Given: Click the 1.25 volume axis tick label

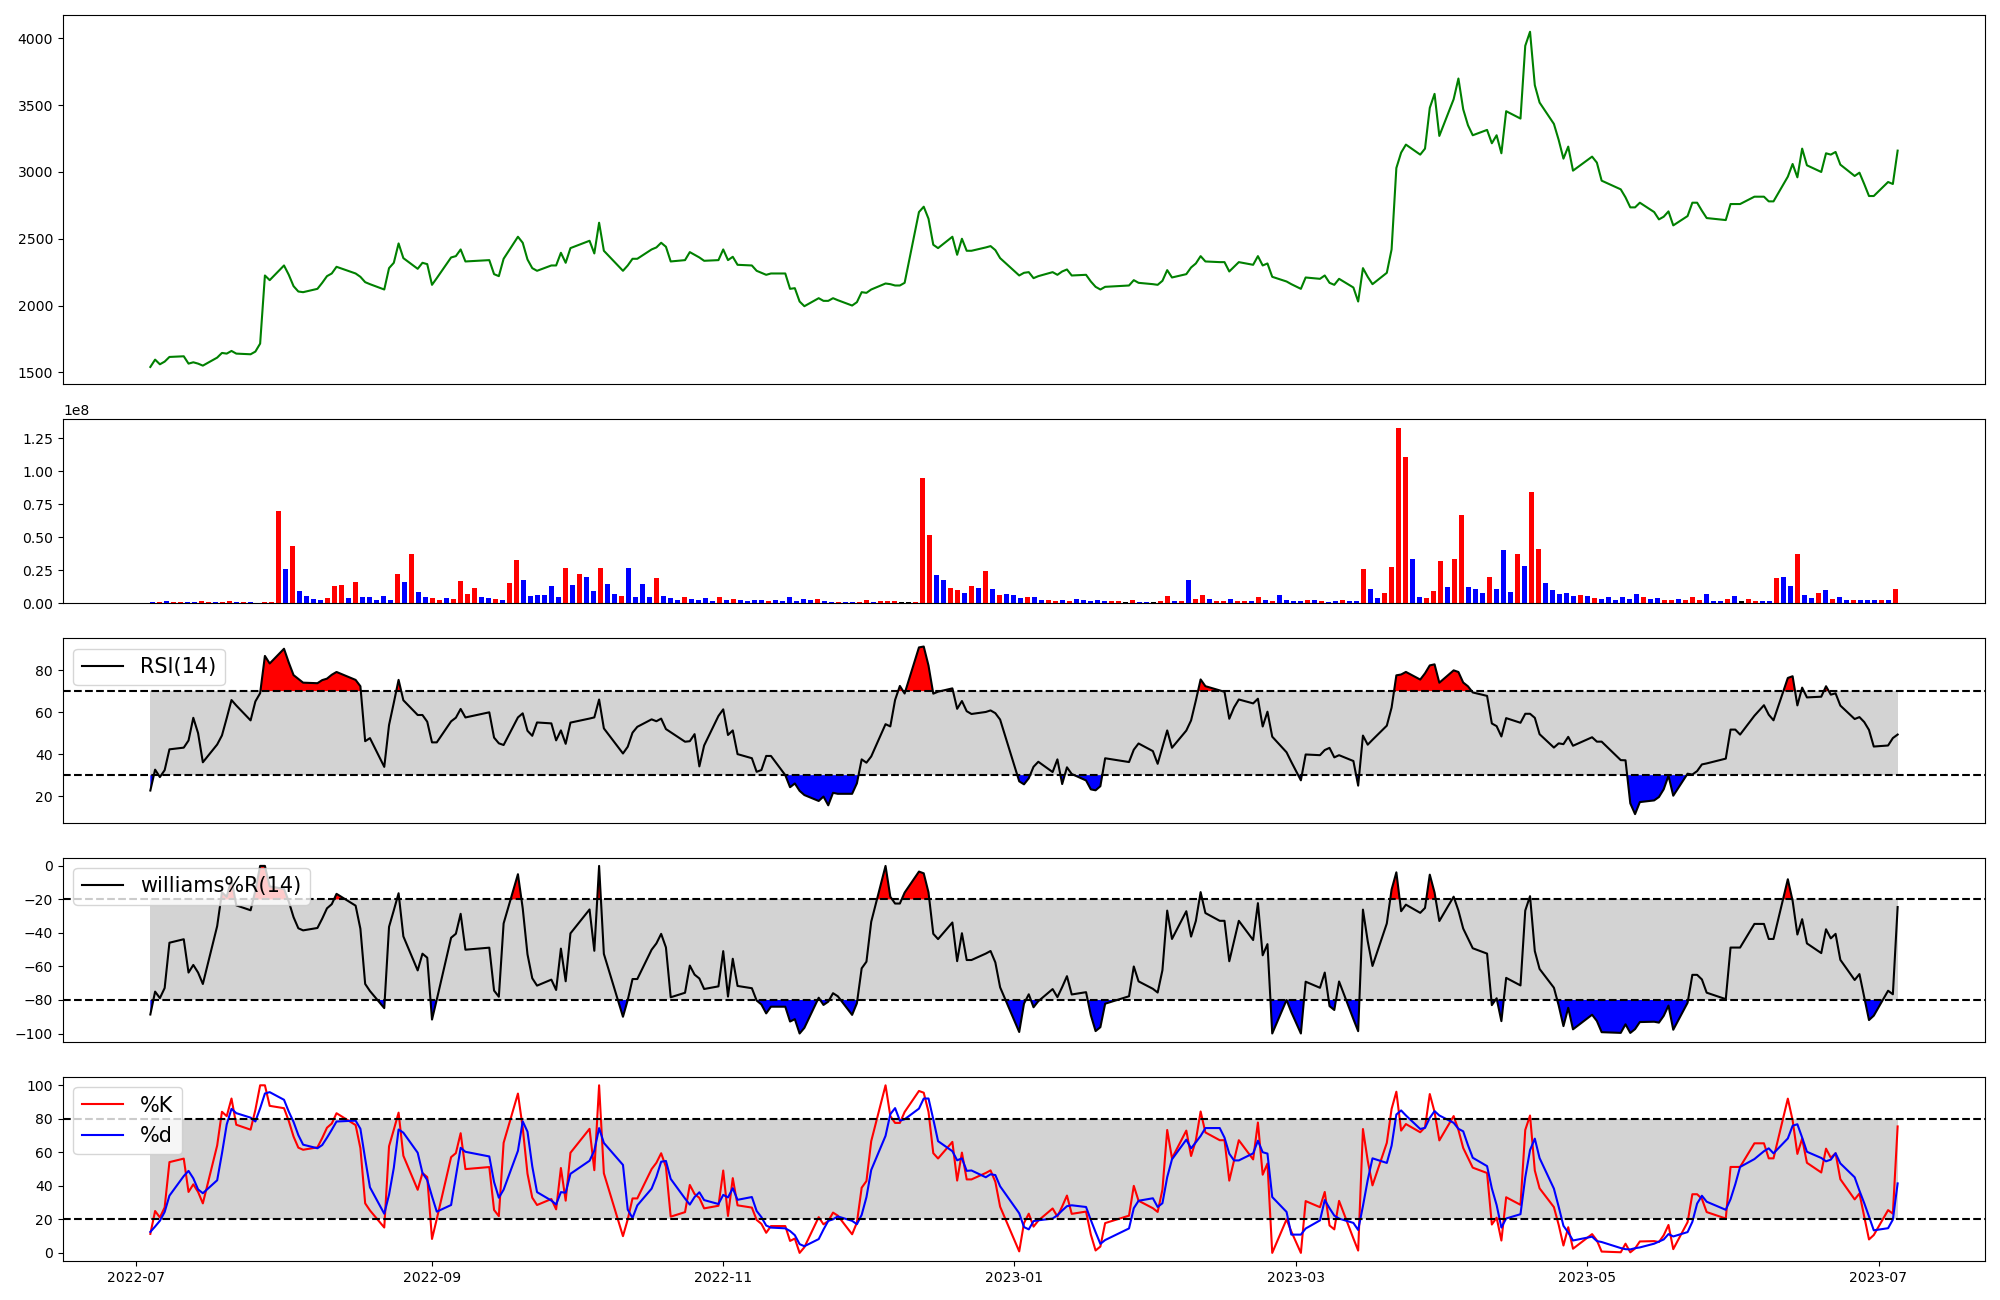Looking at the screenshot, I should coord(38,439).
